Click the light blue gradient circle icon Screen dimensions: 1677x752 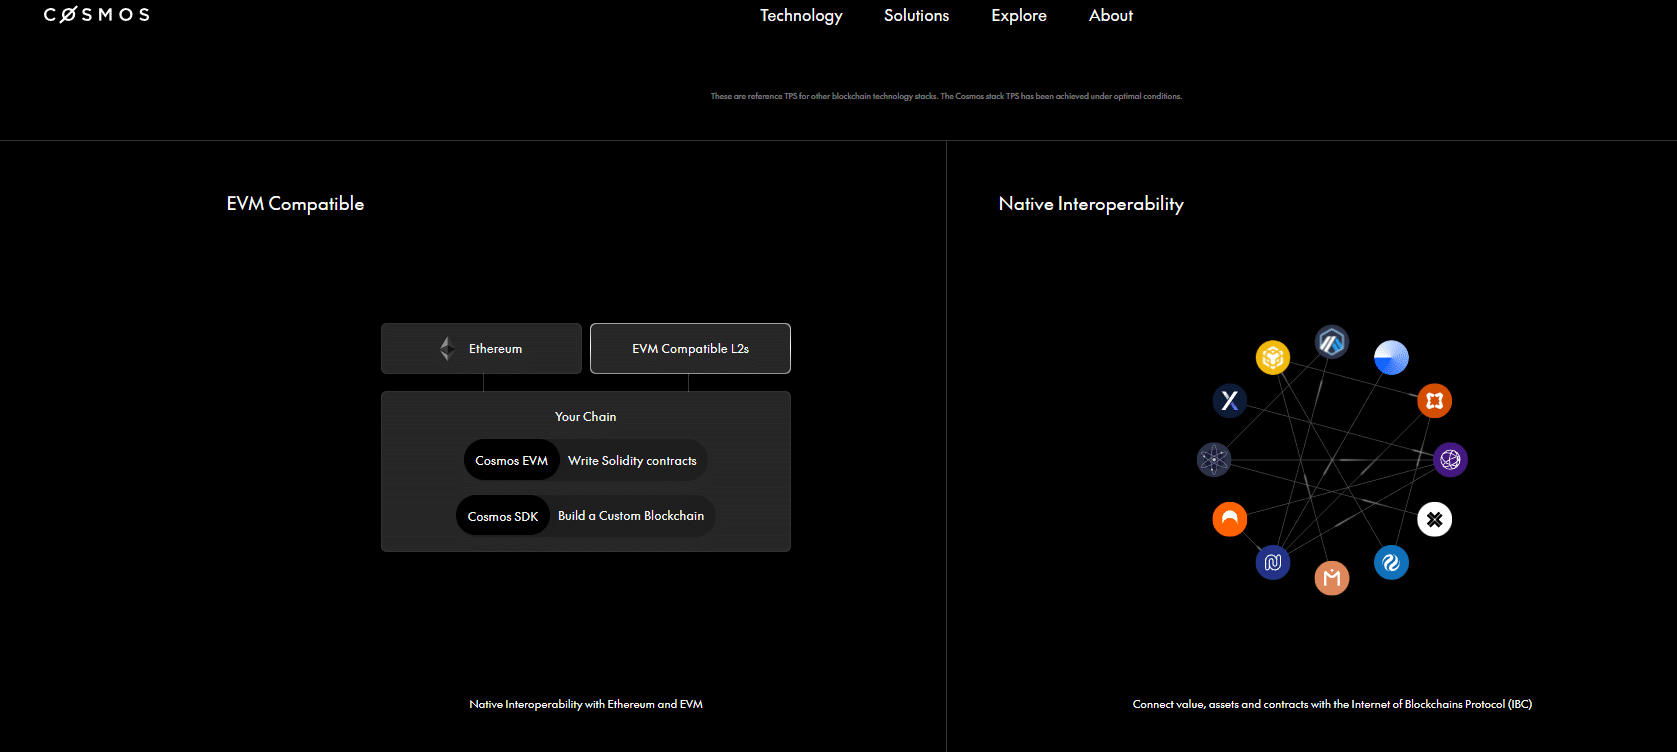1391,357
